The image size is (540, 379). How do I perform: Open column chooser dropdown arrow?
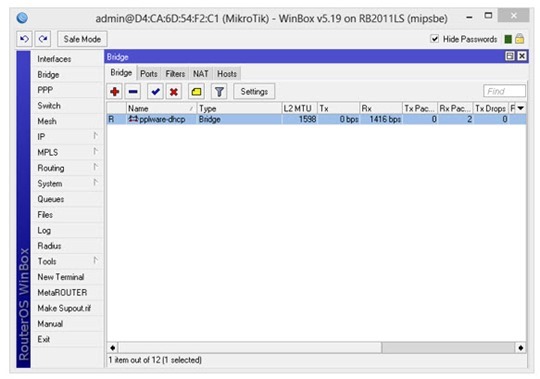pos(521,108)
